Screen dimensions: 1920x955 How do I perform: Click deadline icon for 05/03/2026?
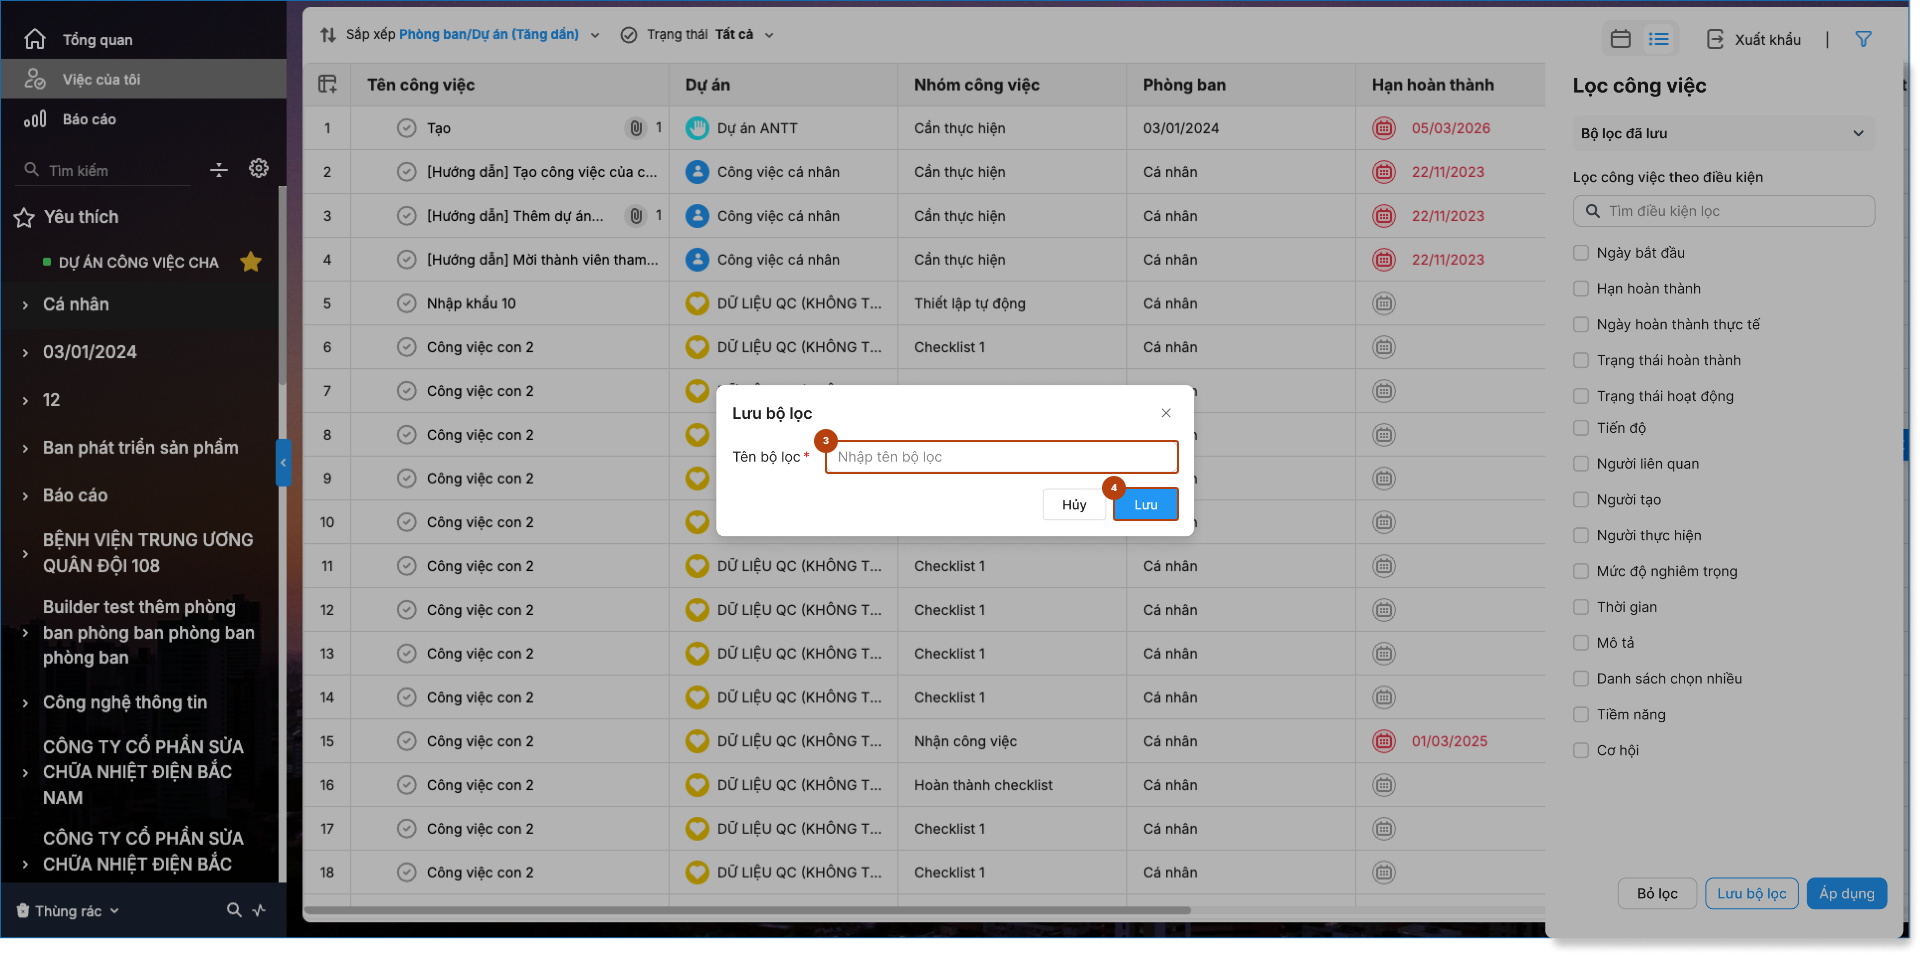(x=1384, y=128)
